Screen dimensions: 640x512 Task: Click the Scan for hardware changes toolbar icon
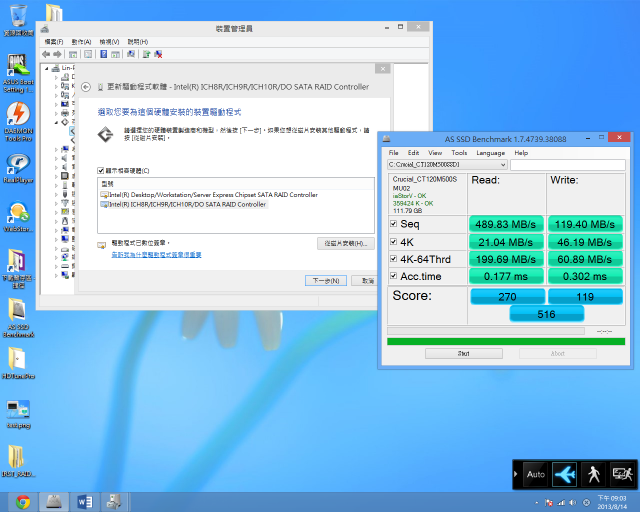pos(131,54)
